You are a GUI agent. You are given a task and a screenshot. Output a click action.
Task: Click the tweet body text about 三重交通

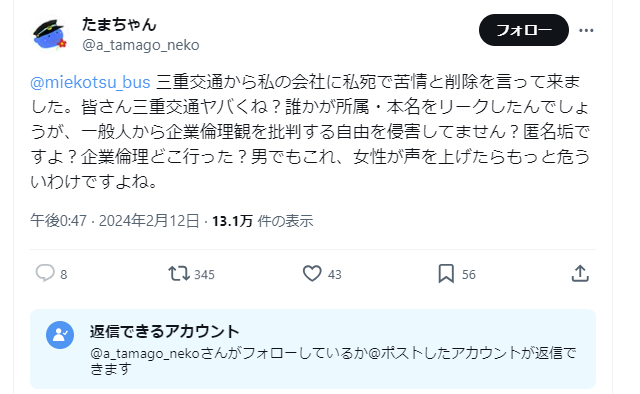[311, 131]
